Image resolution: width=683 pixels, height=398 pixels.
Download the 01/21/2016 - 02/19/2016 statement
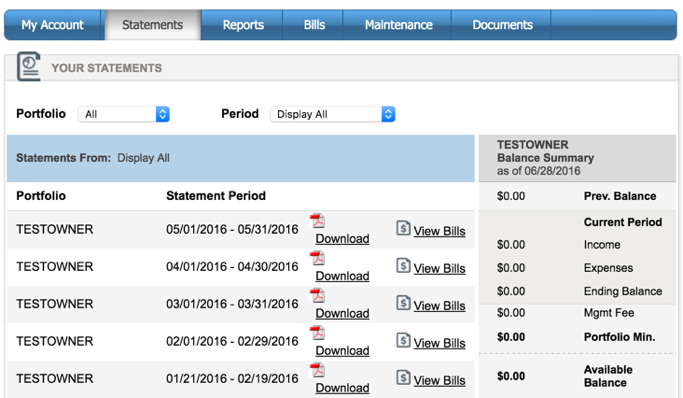point(342,388)
